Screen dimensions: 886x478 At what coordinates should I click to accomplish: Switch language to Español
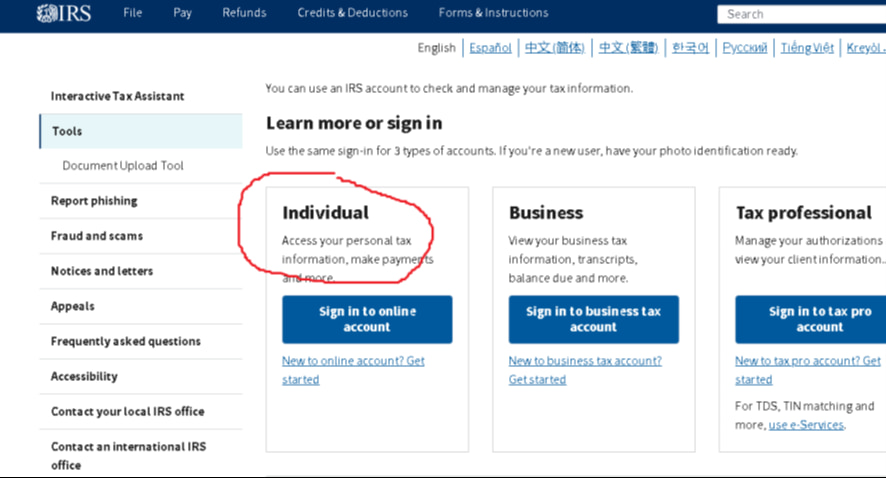tap(490, 48)
